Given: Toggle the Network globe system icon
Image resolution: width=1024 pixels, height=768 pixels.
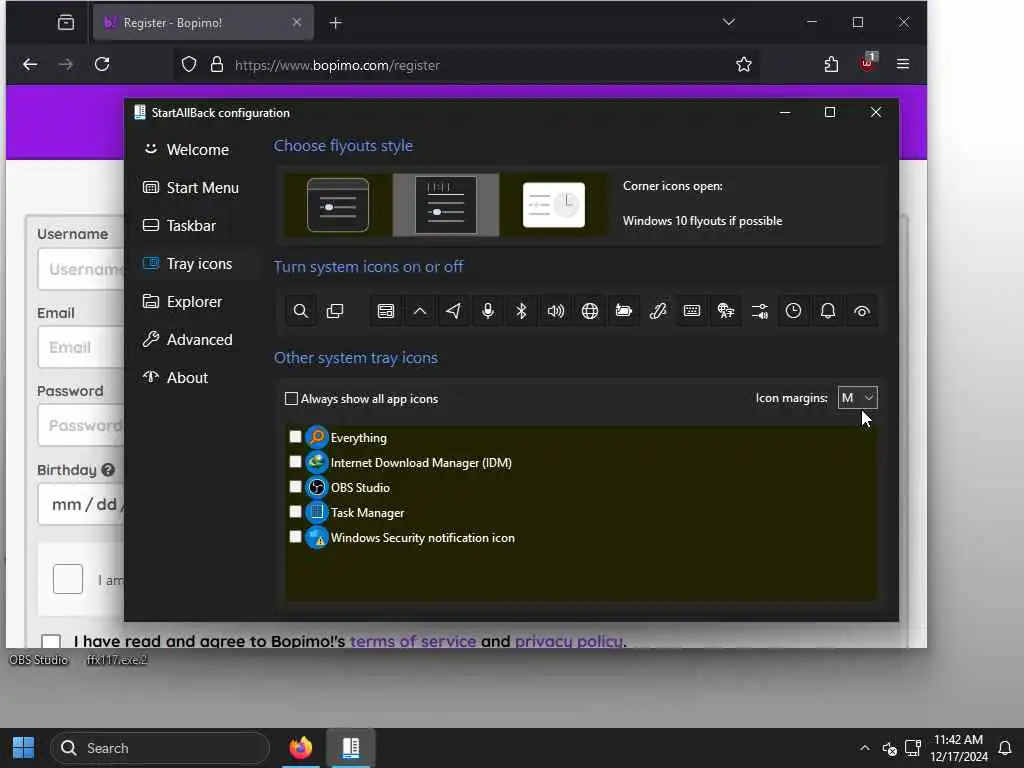Looking at the screenshot, I should pos(590,312).
